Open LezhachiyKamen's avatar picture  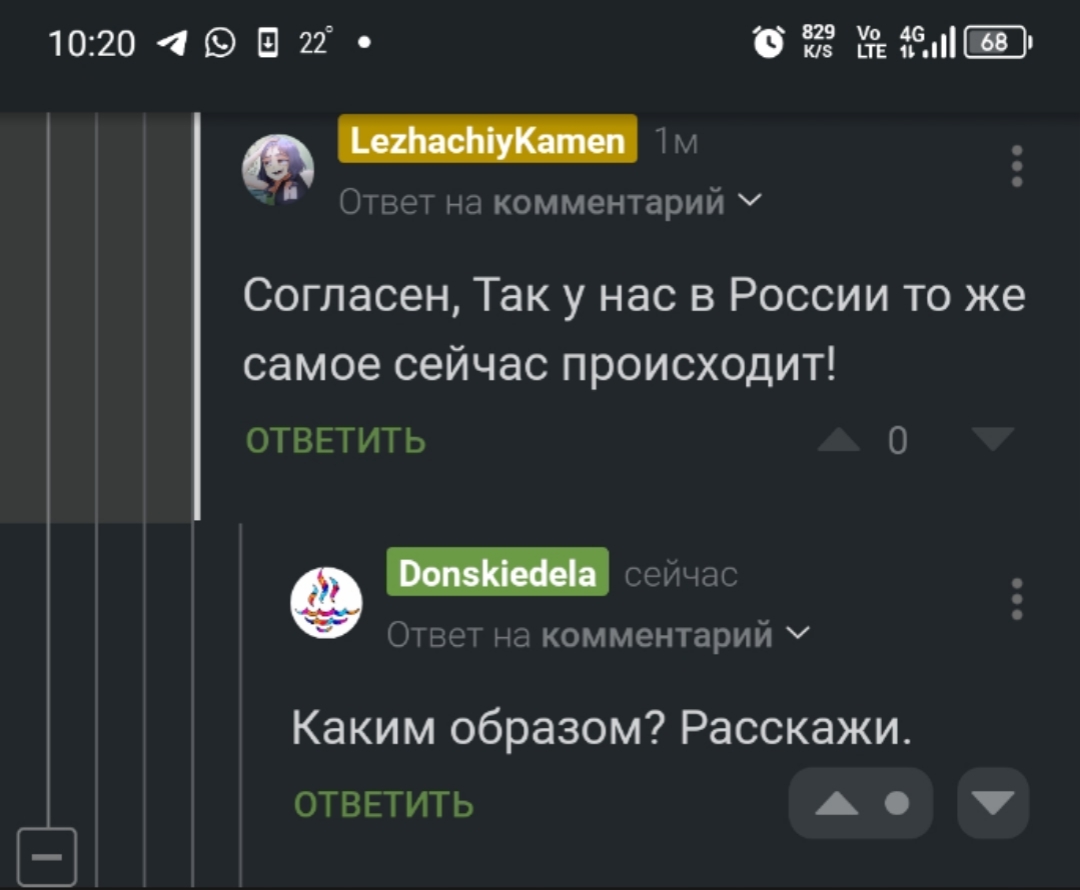pos(278,169)
